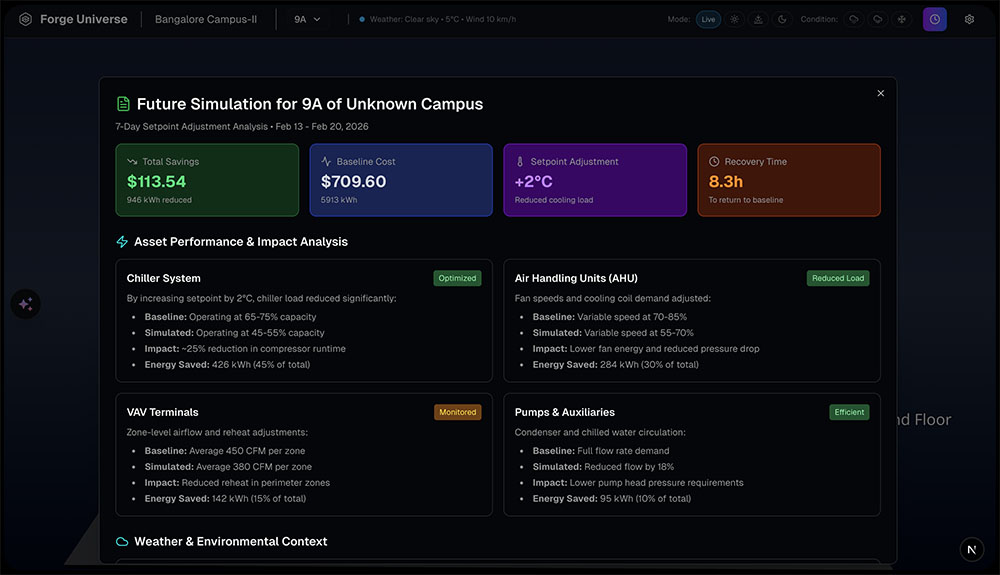
Task: Open the 9A building dropdown
Action: point(306,19)
